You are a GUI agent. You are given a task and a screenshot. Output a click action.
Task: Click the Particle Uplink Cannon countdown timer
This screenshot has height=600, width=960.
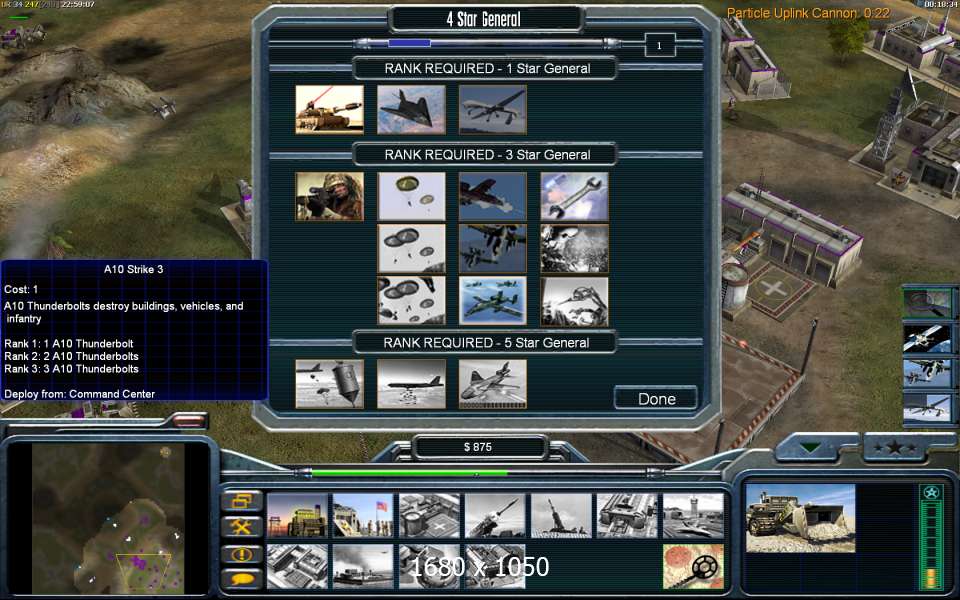coord(808,13)
